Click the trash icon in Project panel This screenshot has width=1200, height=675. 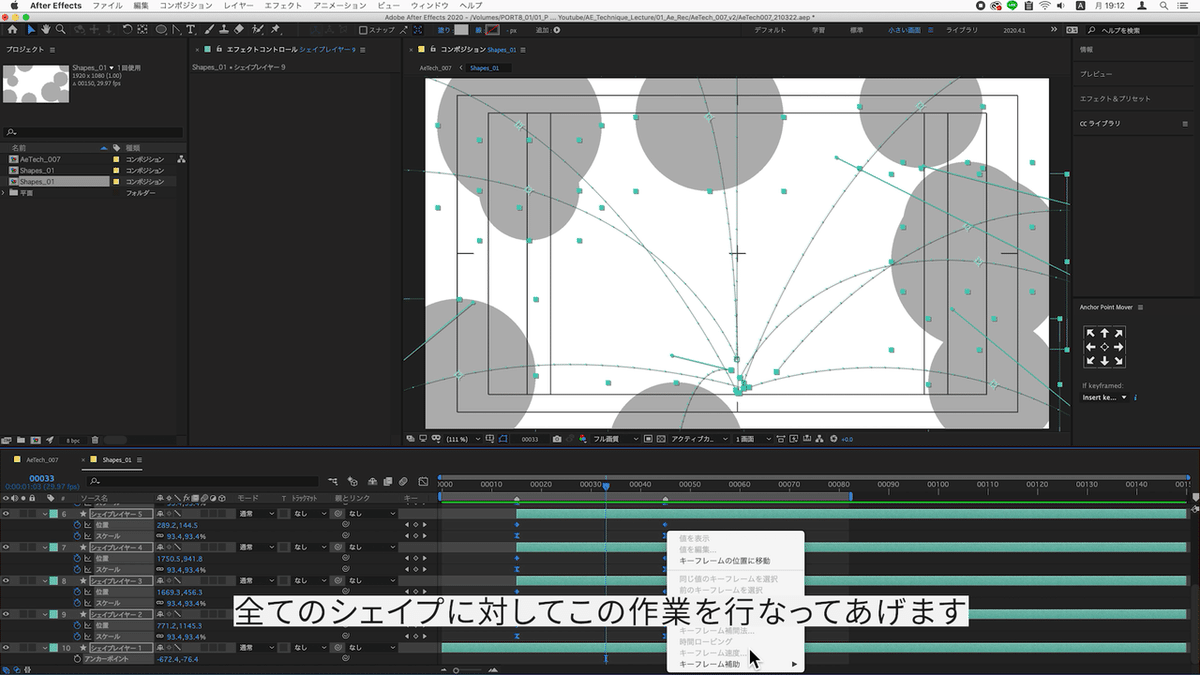(x=95, y=440)
